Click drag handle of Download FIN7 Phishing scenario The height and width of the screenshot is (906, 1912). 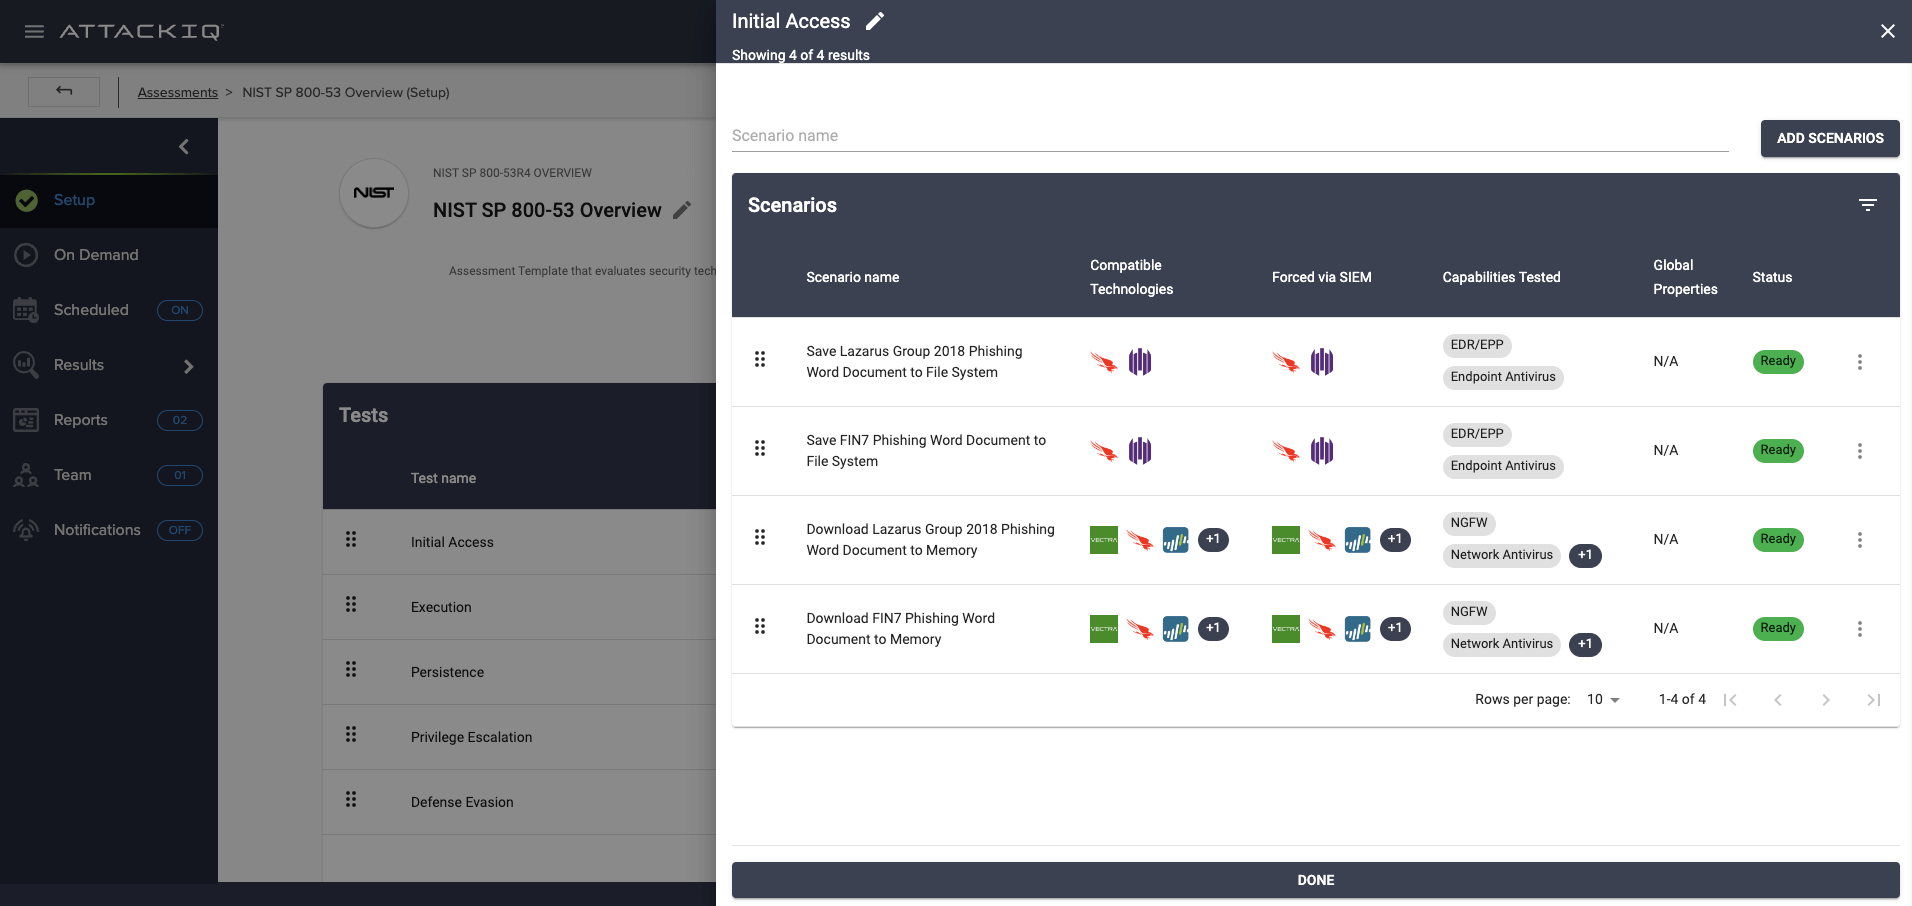760,627
